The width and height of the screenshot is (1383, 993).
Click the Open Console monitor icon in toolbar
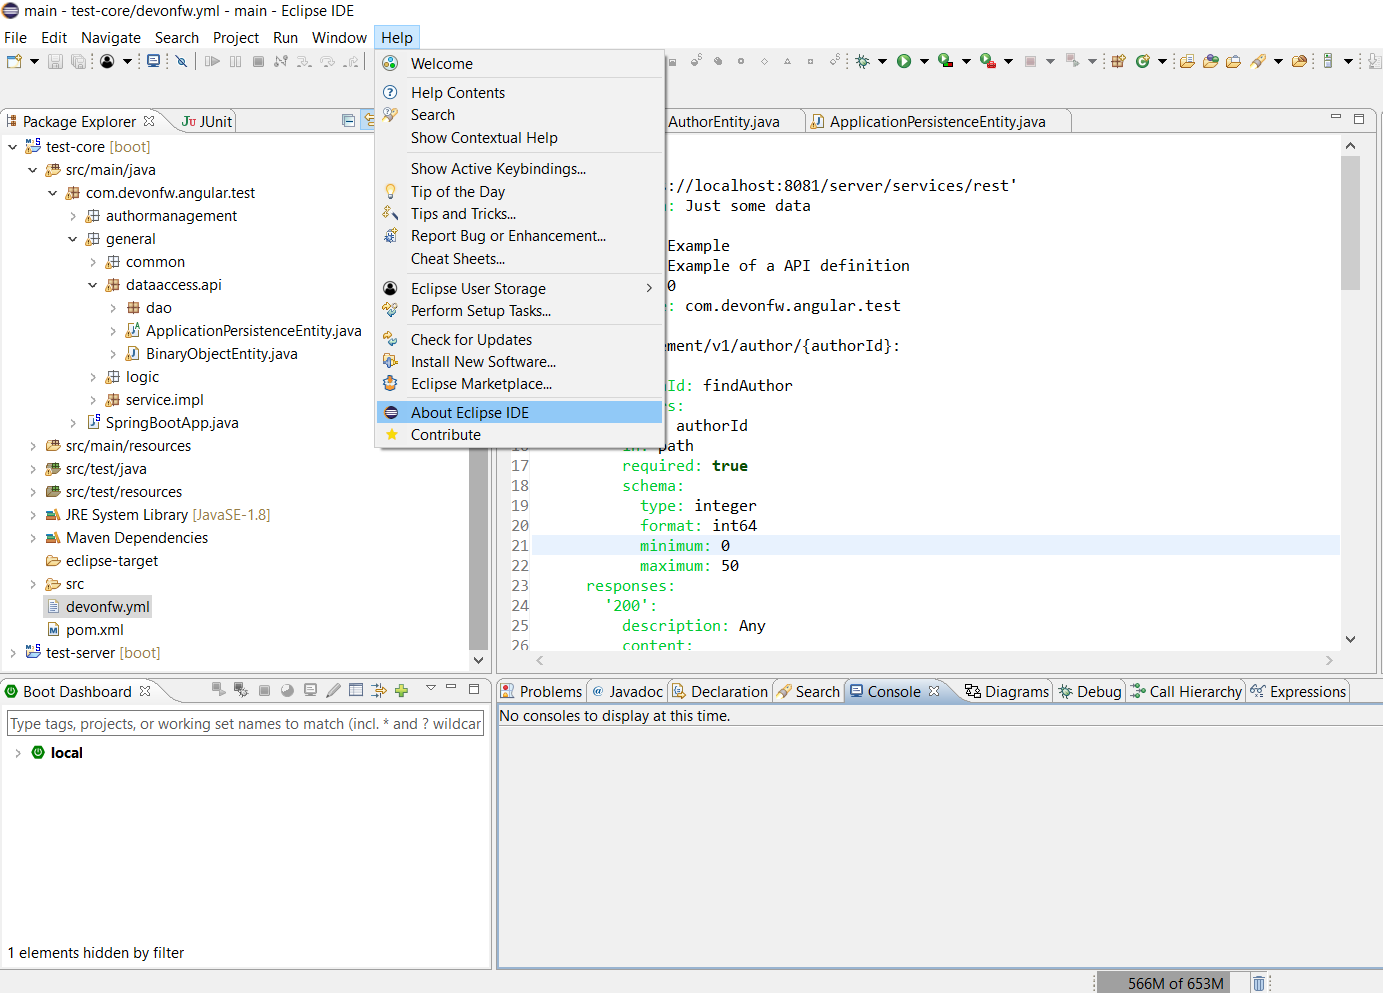153,62
